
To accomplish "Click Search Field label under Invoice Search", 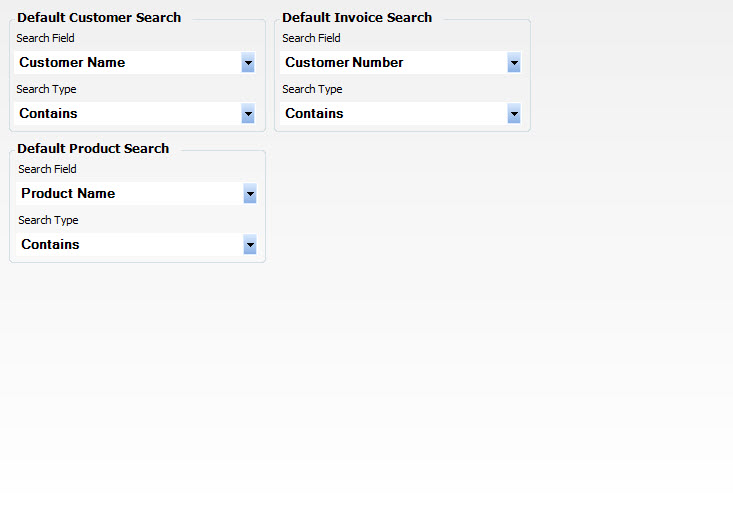I will (x=311, y=38).
